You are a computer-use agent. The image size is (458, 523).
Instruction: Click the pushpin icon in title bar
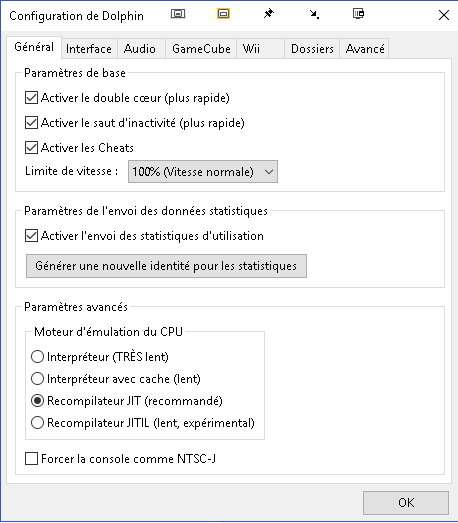(x=269, y=14)
